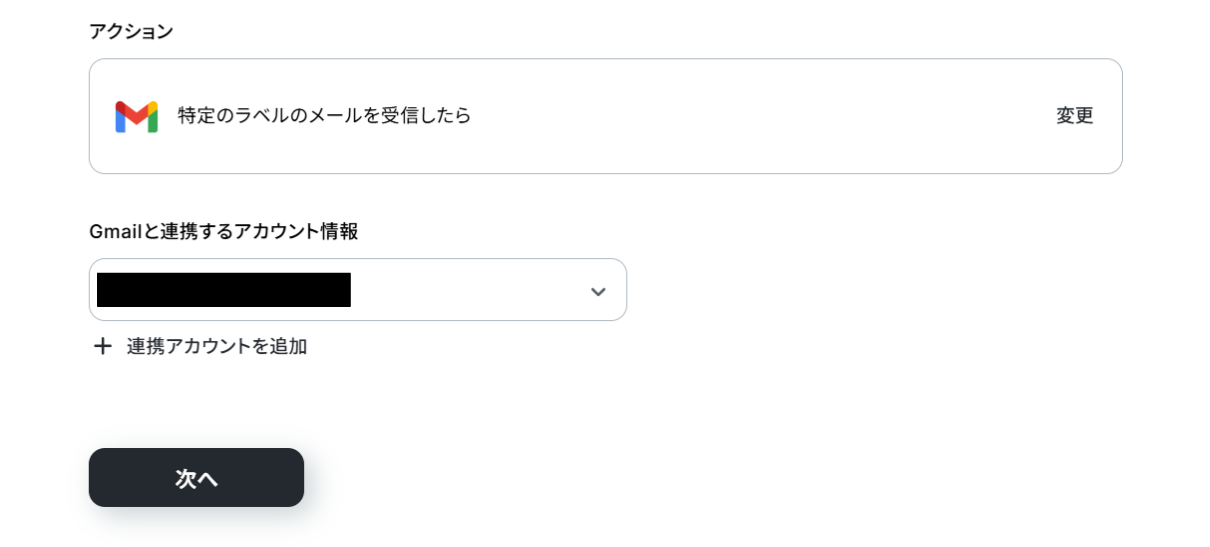Click the plus icon to add account
The image size is (1210, 547).
pos(102,346)
